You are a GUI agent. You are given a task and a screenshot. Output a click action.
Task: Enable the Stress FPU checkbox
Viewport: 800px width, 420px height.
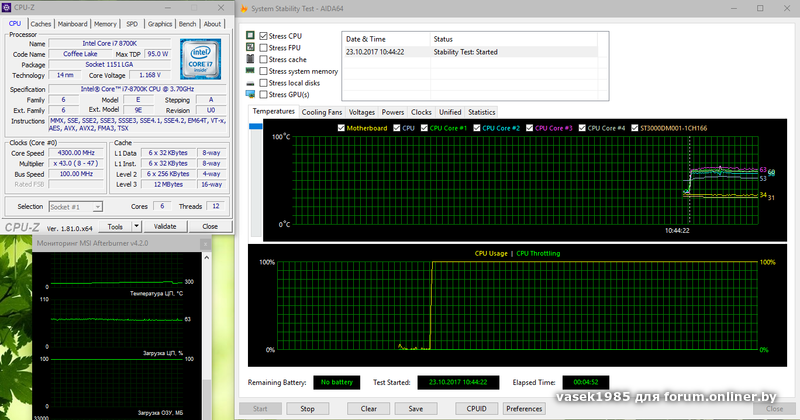263,48
